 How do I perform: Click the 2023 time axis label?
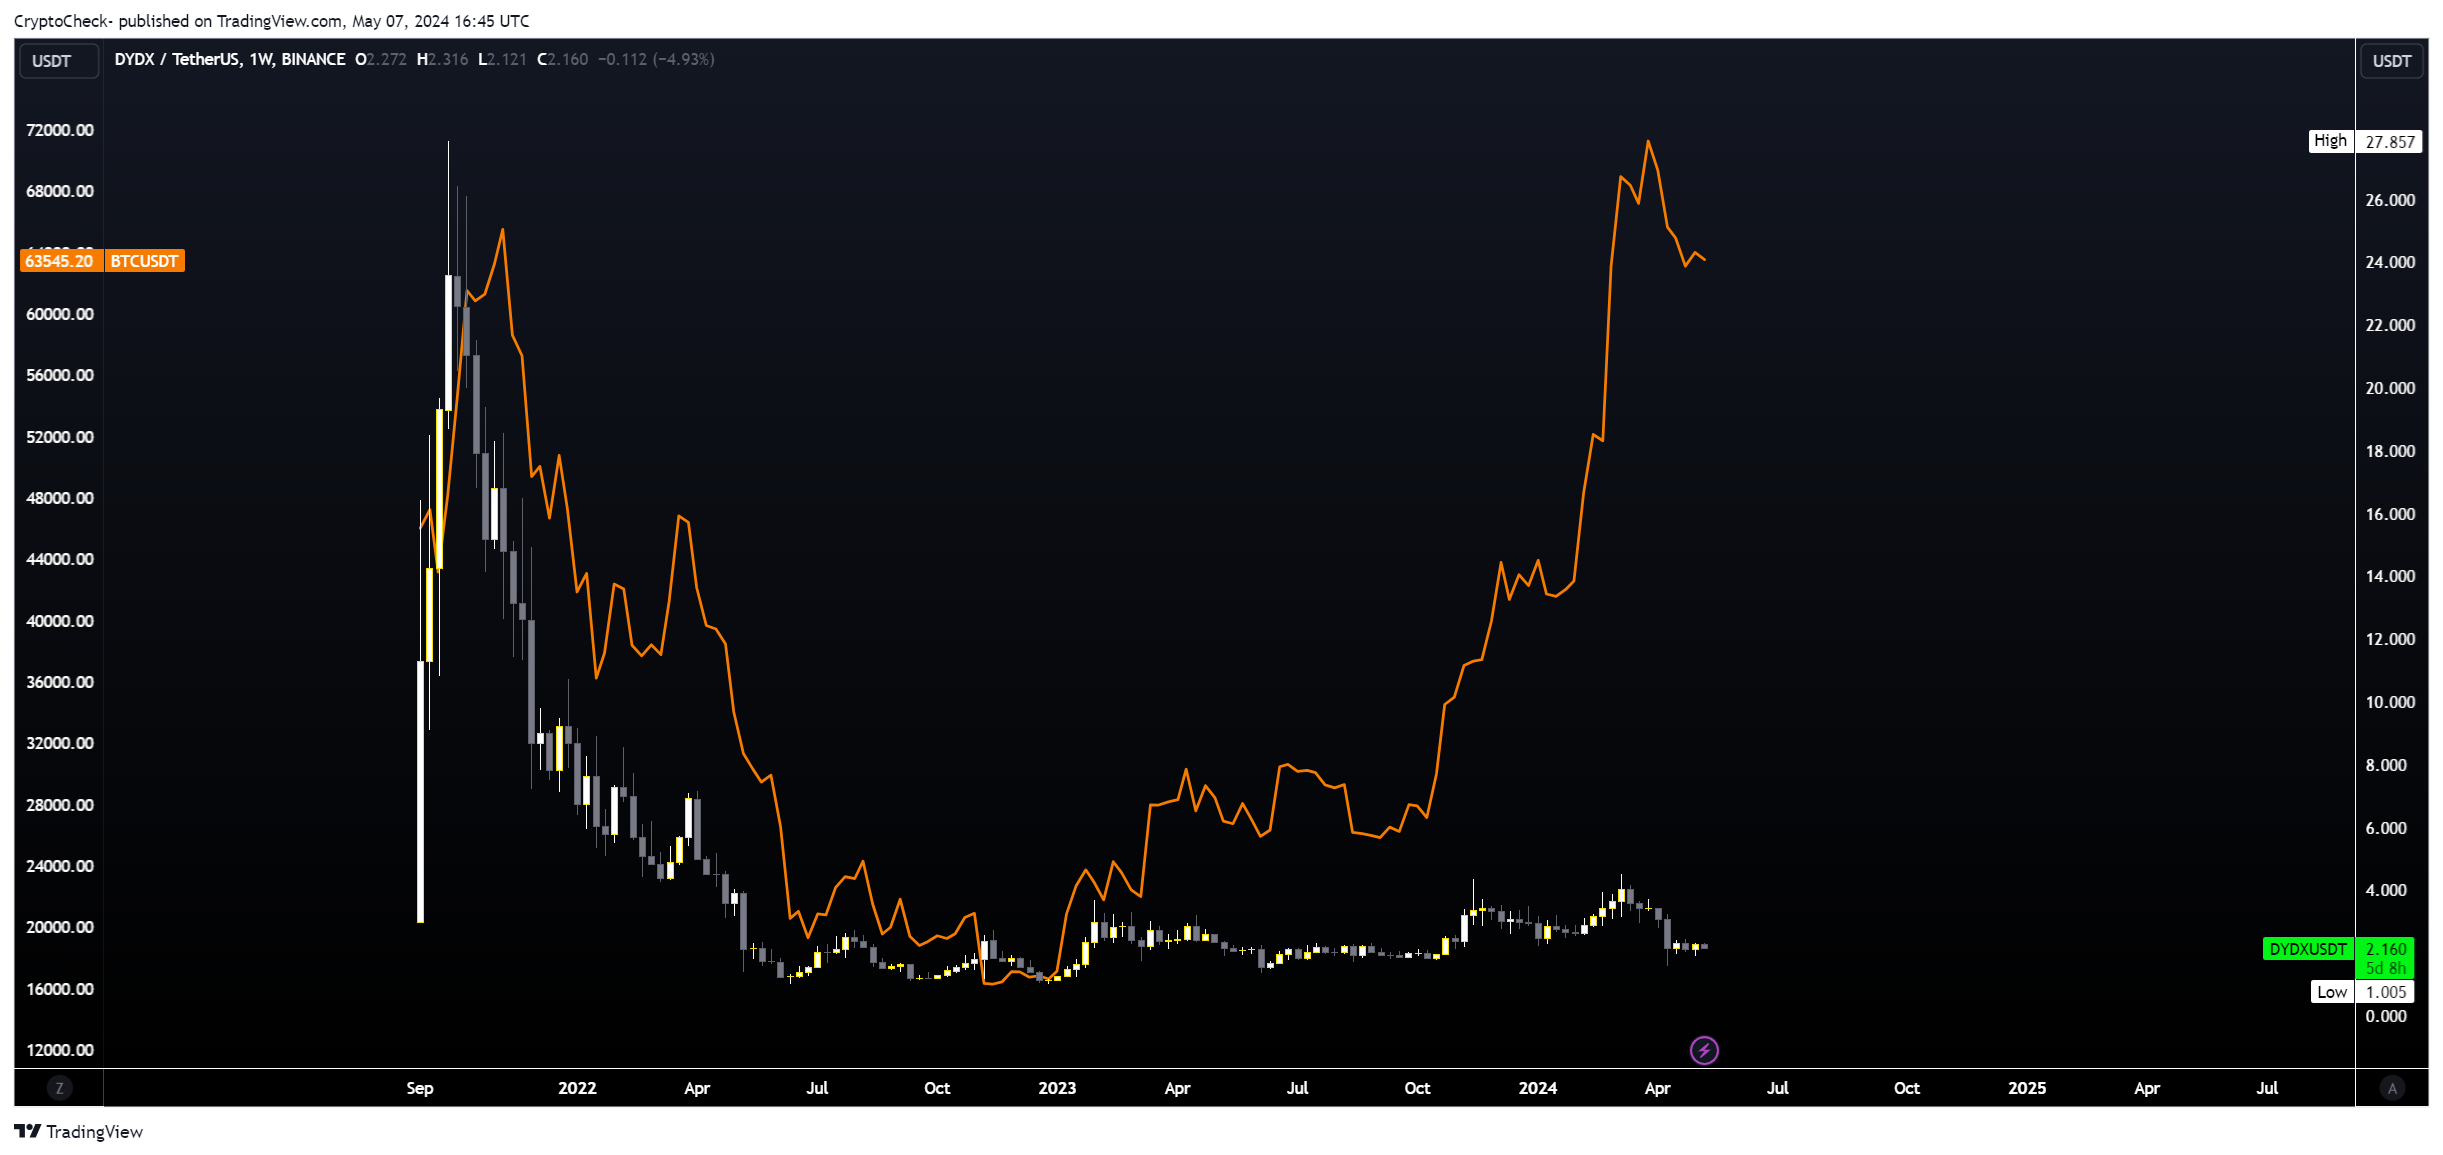pyautogui.click(x=1057, y=1088)
